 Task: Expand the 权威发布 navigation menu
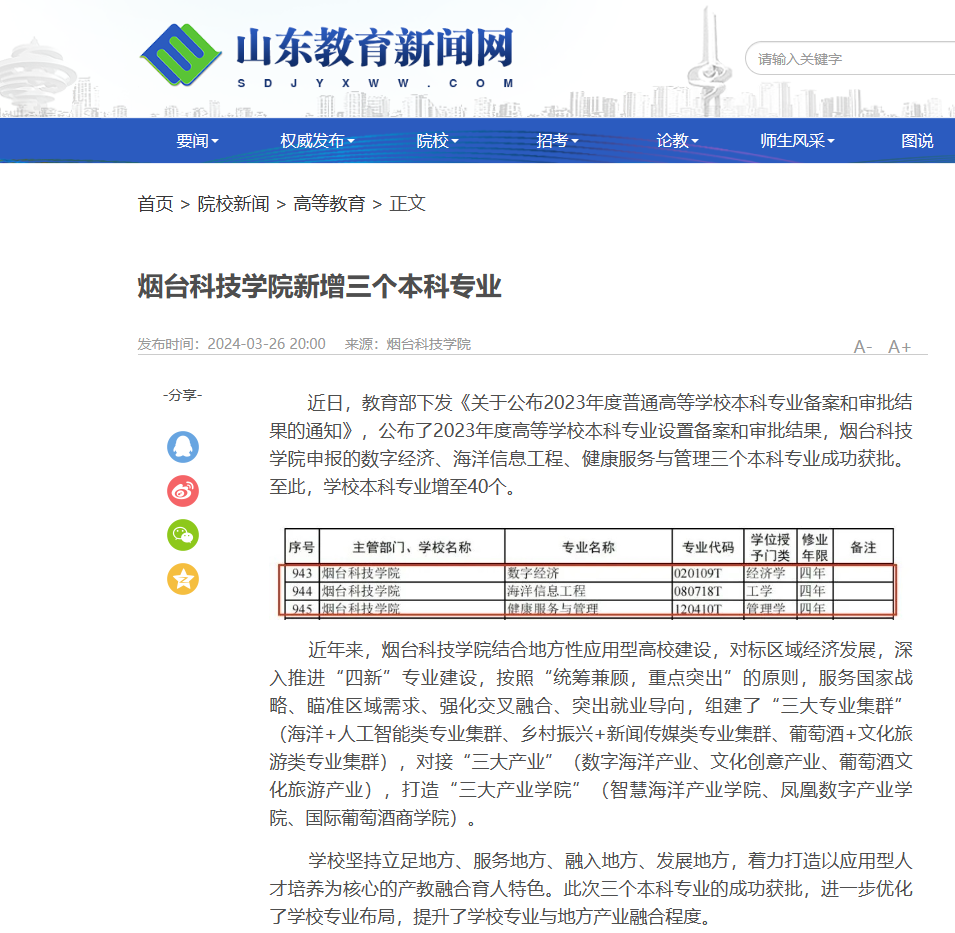tap(317, 141)
